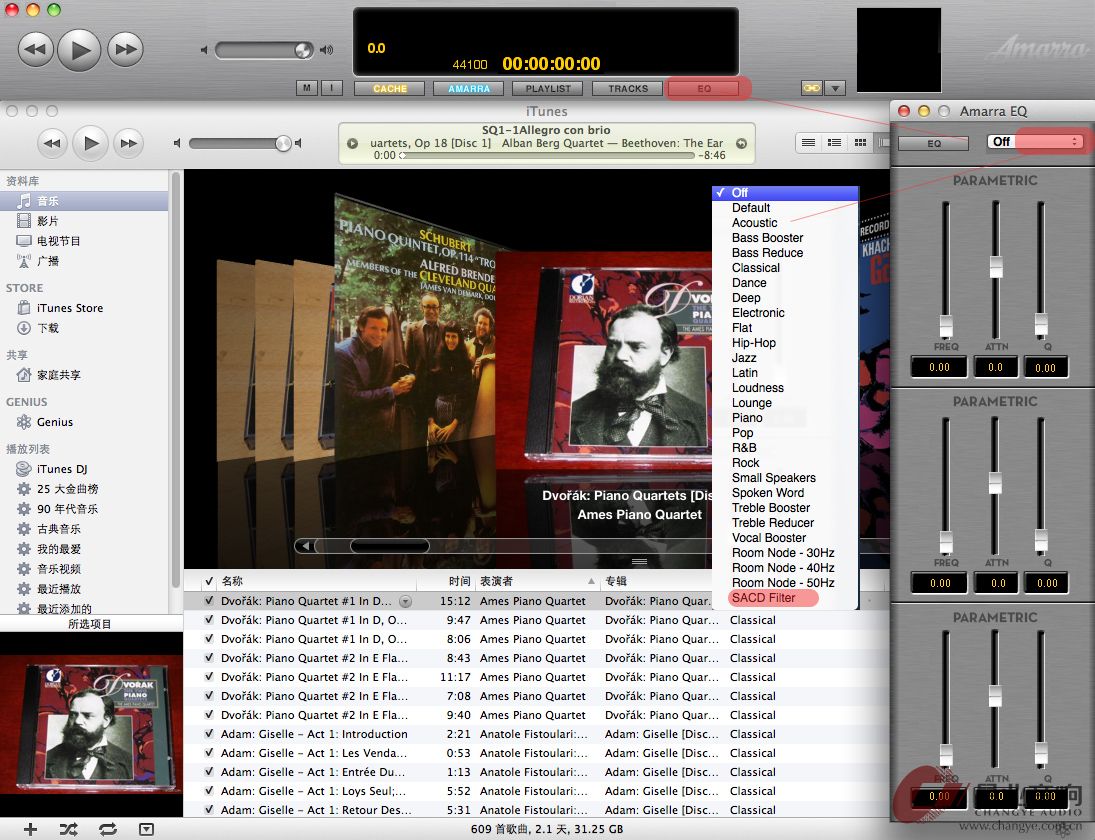Choose Default preset from EQ menu
Viewport: 1095px width, 840px height.
785,208
